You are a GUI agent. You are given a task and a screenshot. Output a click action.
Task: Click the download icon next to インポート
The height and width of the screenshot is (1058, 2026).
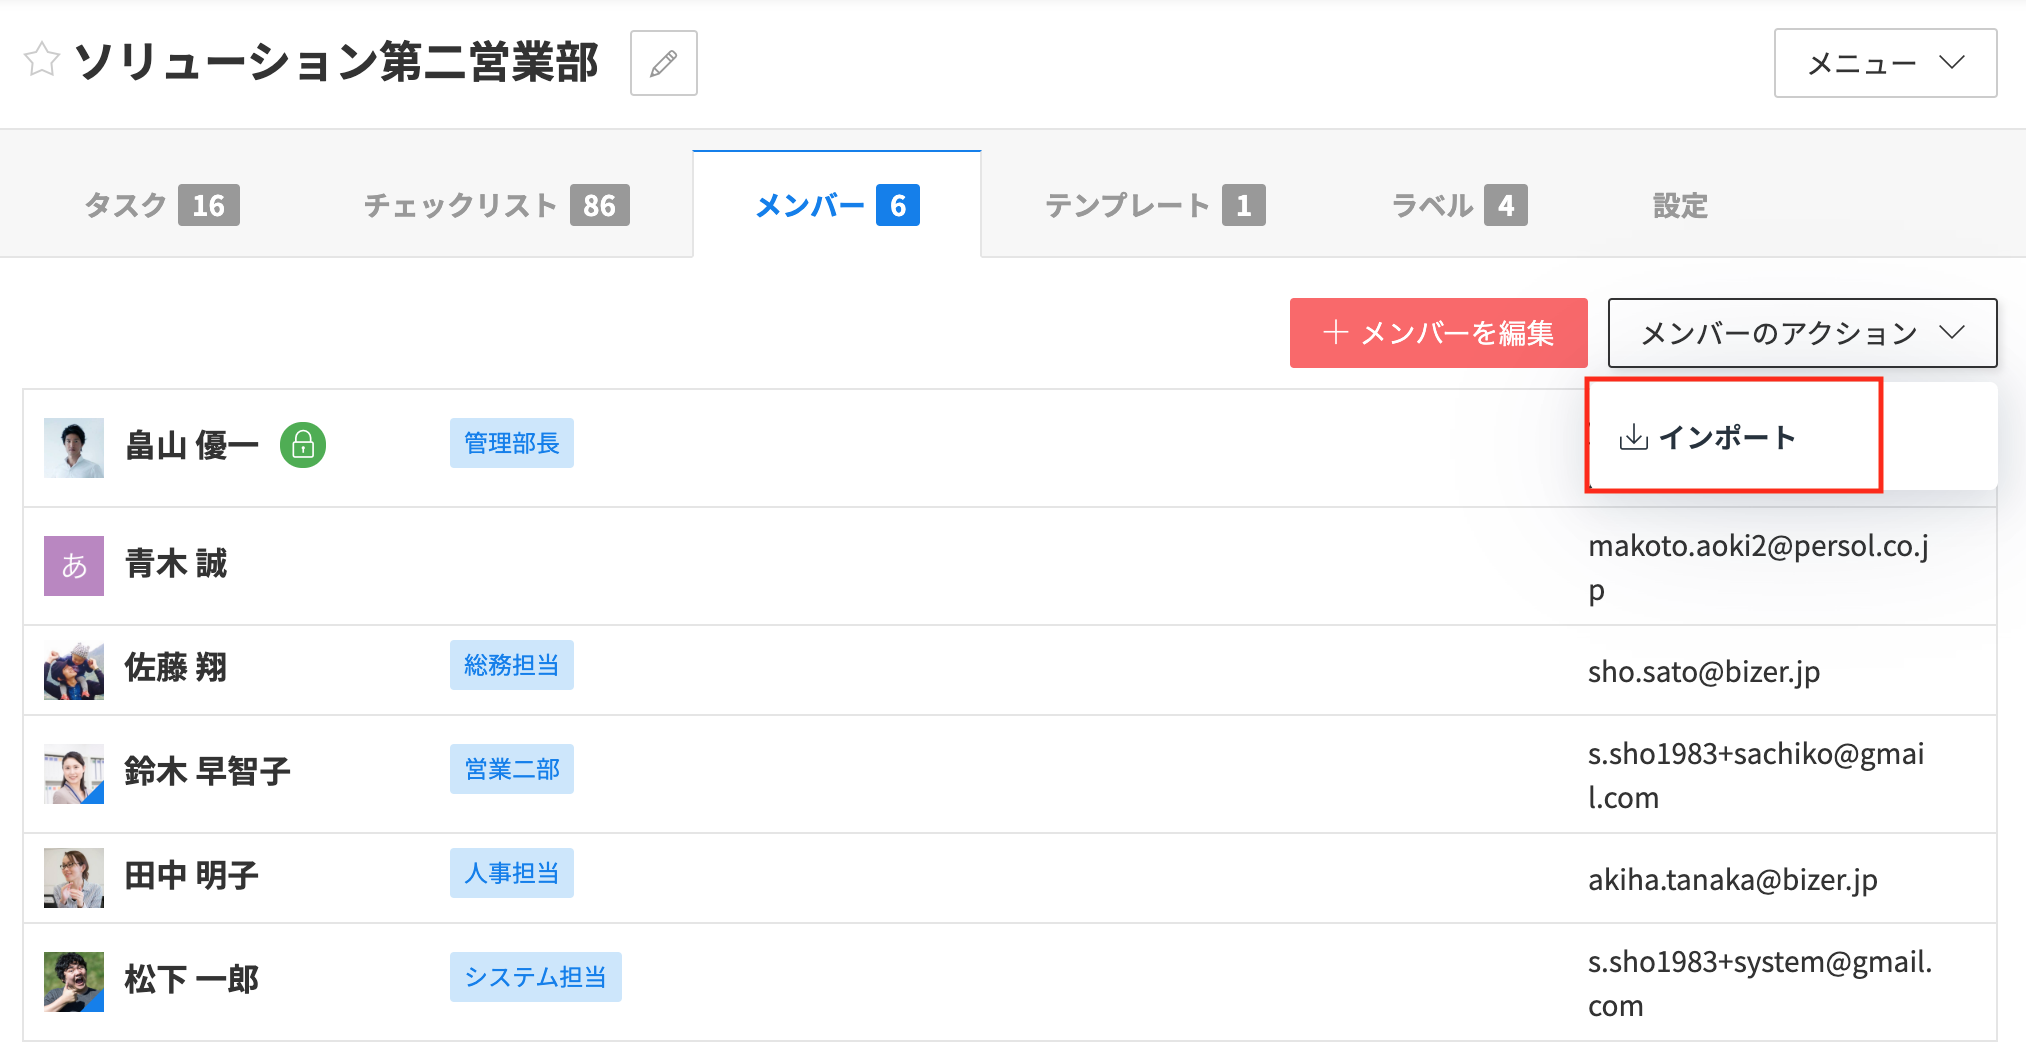1633,437
